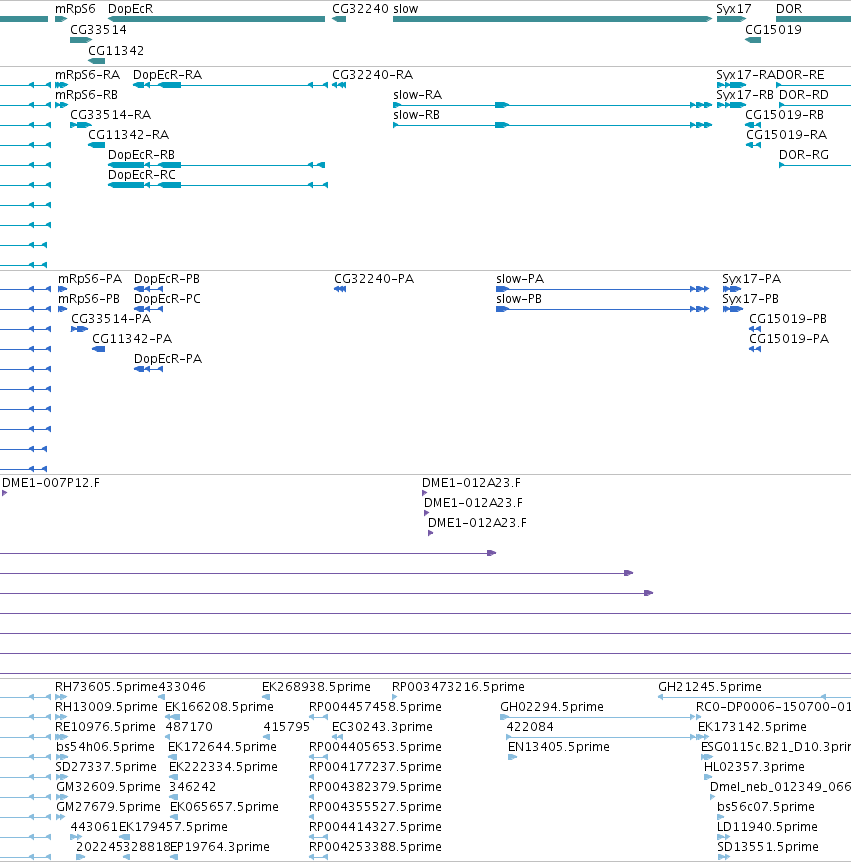Click EST GM32609.5prime
851x862 pixels.
[x=108, y=787]
